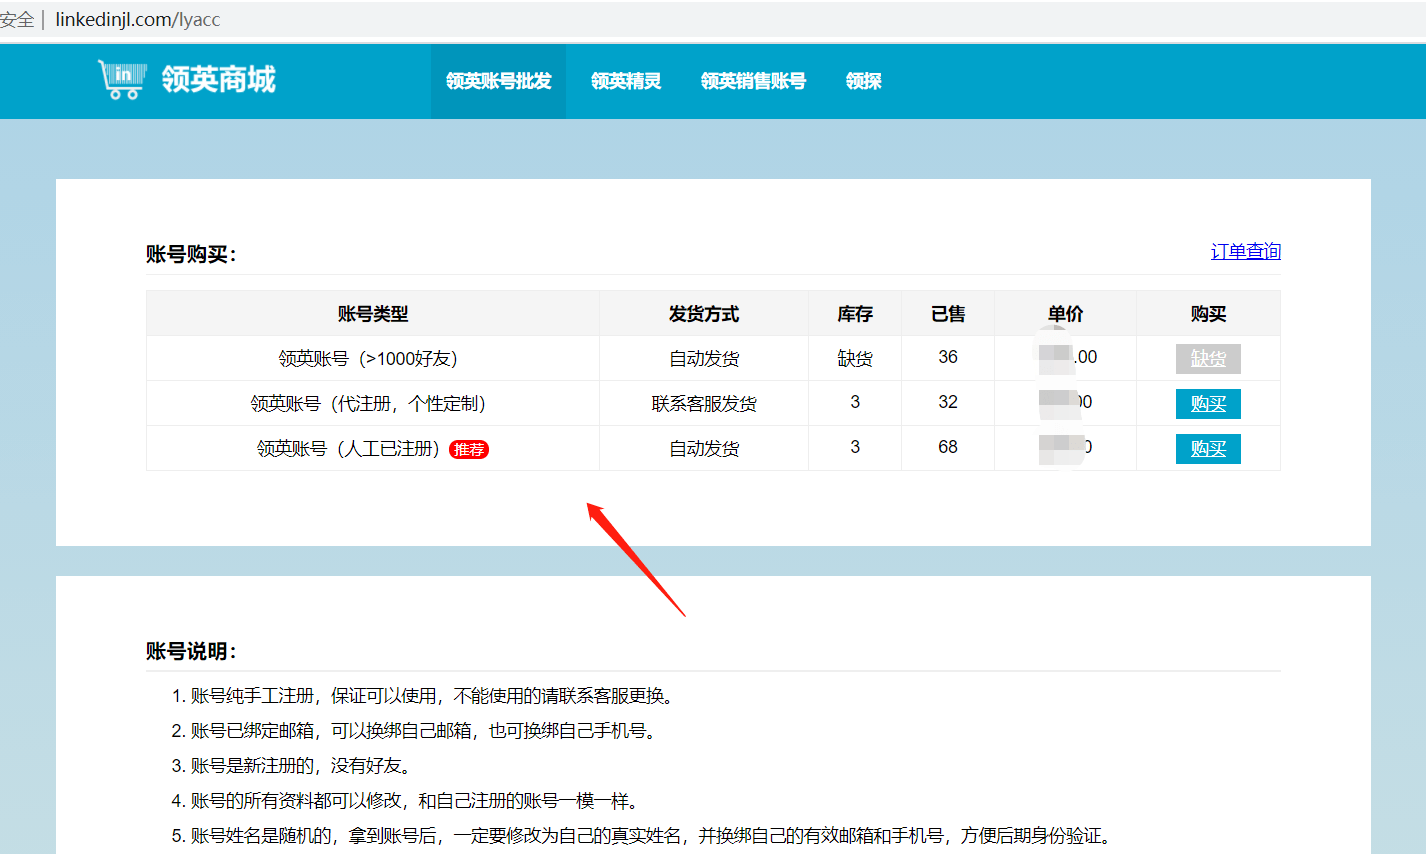
Task: Select the 领英账号批发 navigation tab
Action: pyautogui.click(x=498, y=81)
